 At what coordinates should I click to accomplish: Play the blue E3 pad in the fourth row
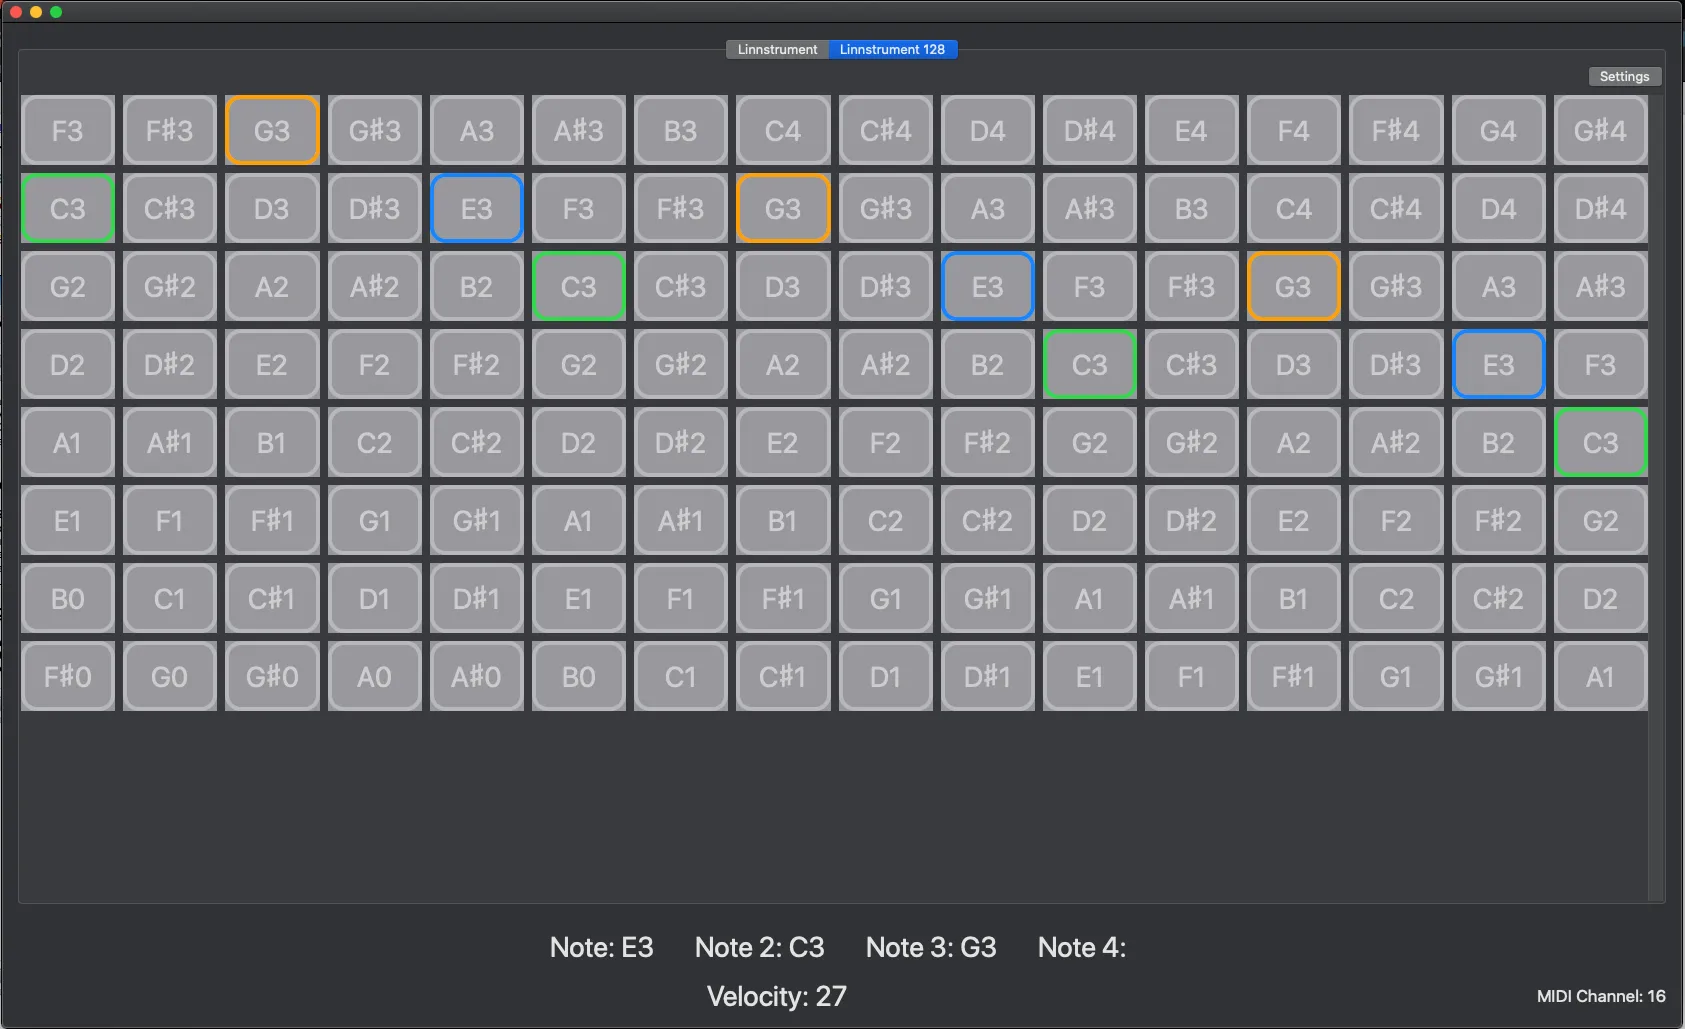(x=1498, y=364)
